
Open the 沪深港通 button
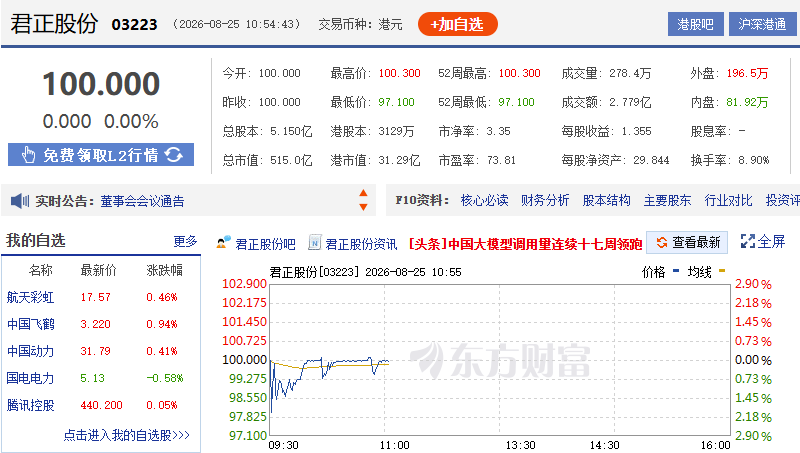click(762, 24)
